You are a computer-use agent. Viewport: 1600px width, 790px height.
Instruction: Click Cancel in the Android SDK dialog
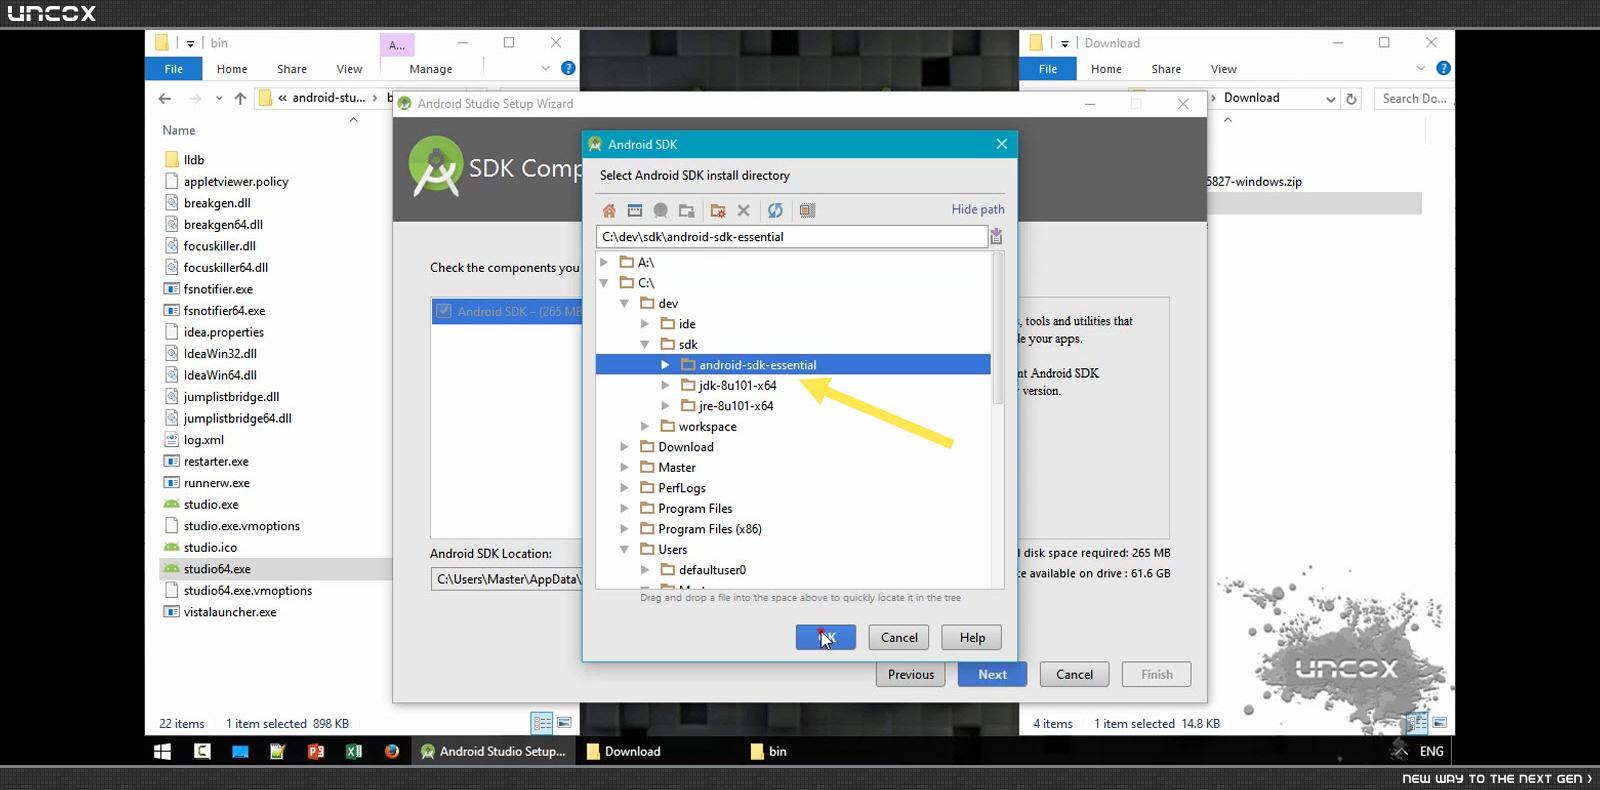[899, 637]
